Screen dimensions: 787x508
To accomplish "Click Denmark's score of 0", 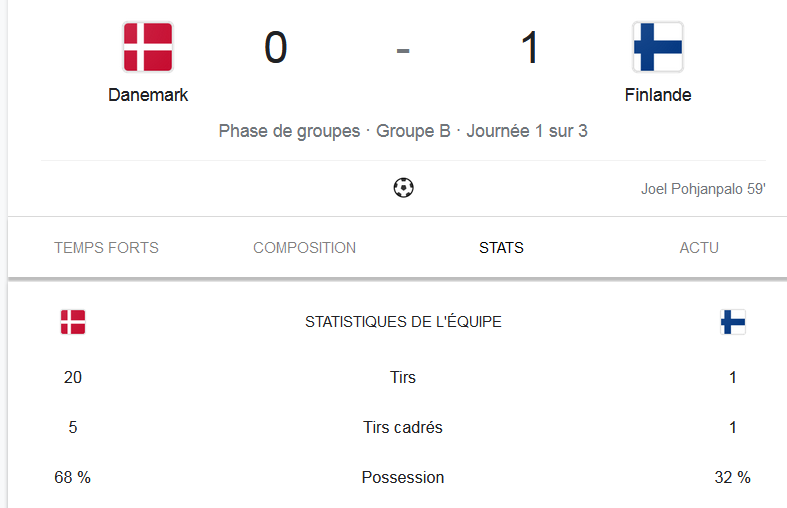I will tap(276, 48).
